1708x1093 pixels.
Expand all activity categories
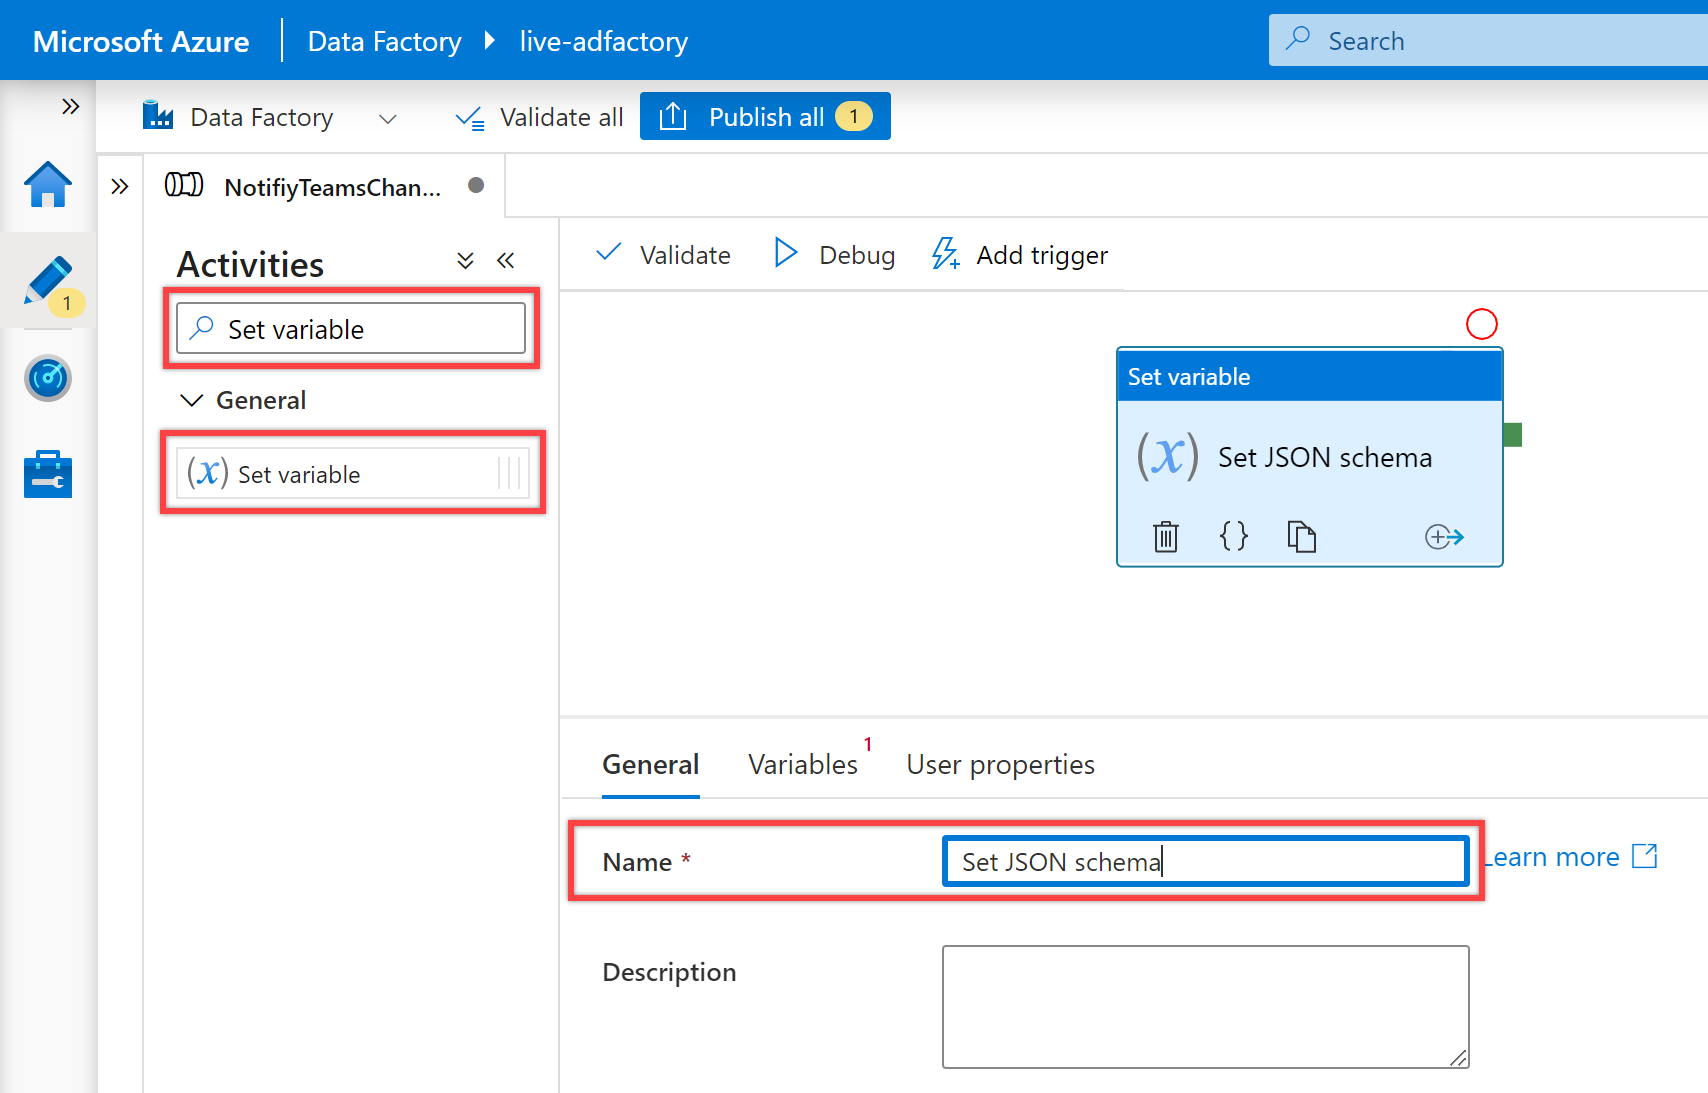(465, 261)
